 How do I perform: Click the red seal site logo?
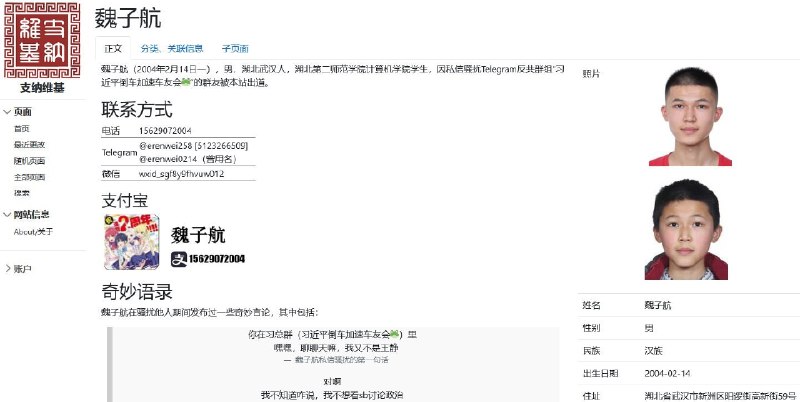(x=42, y=40)
